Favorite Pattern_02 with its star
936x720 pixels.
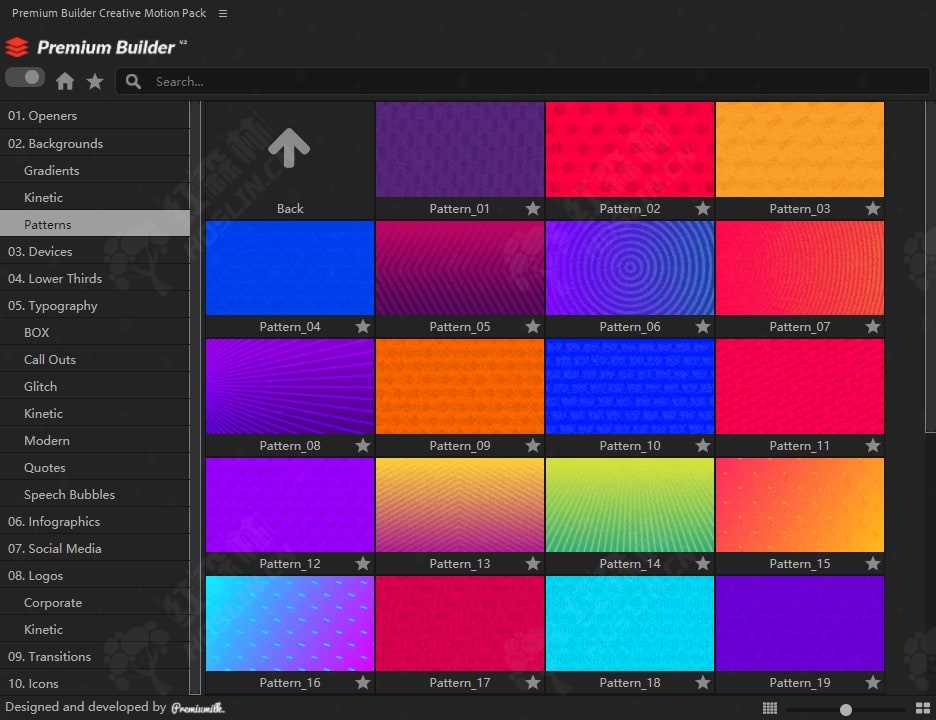click(703, 208)
